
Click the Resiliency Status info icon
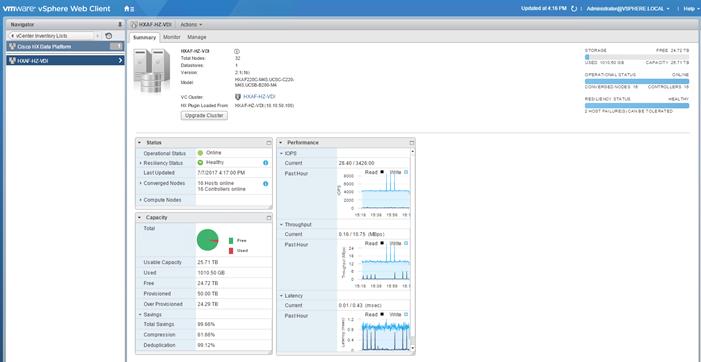click(x=266, y=163)
